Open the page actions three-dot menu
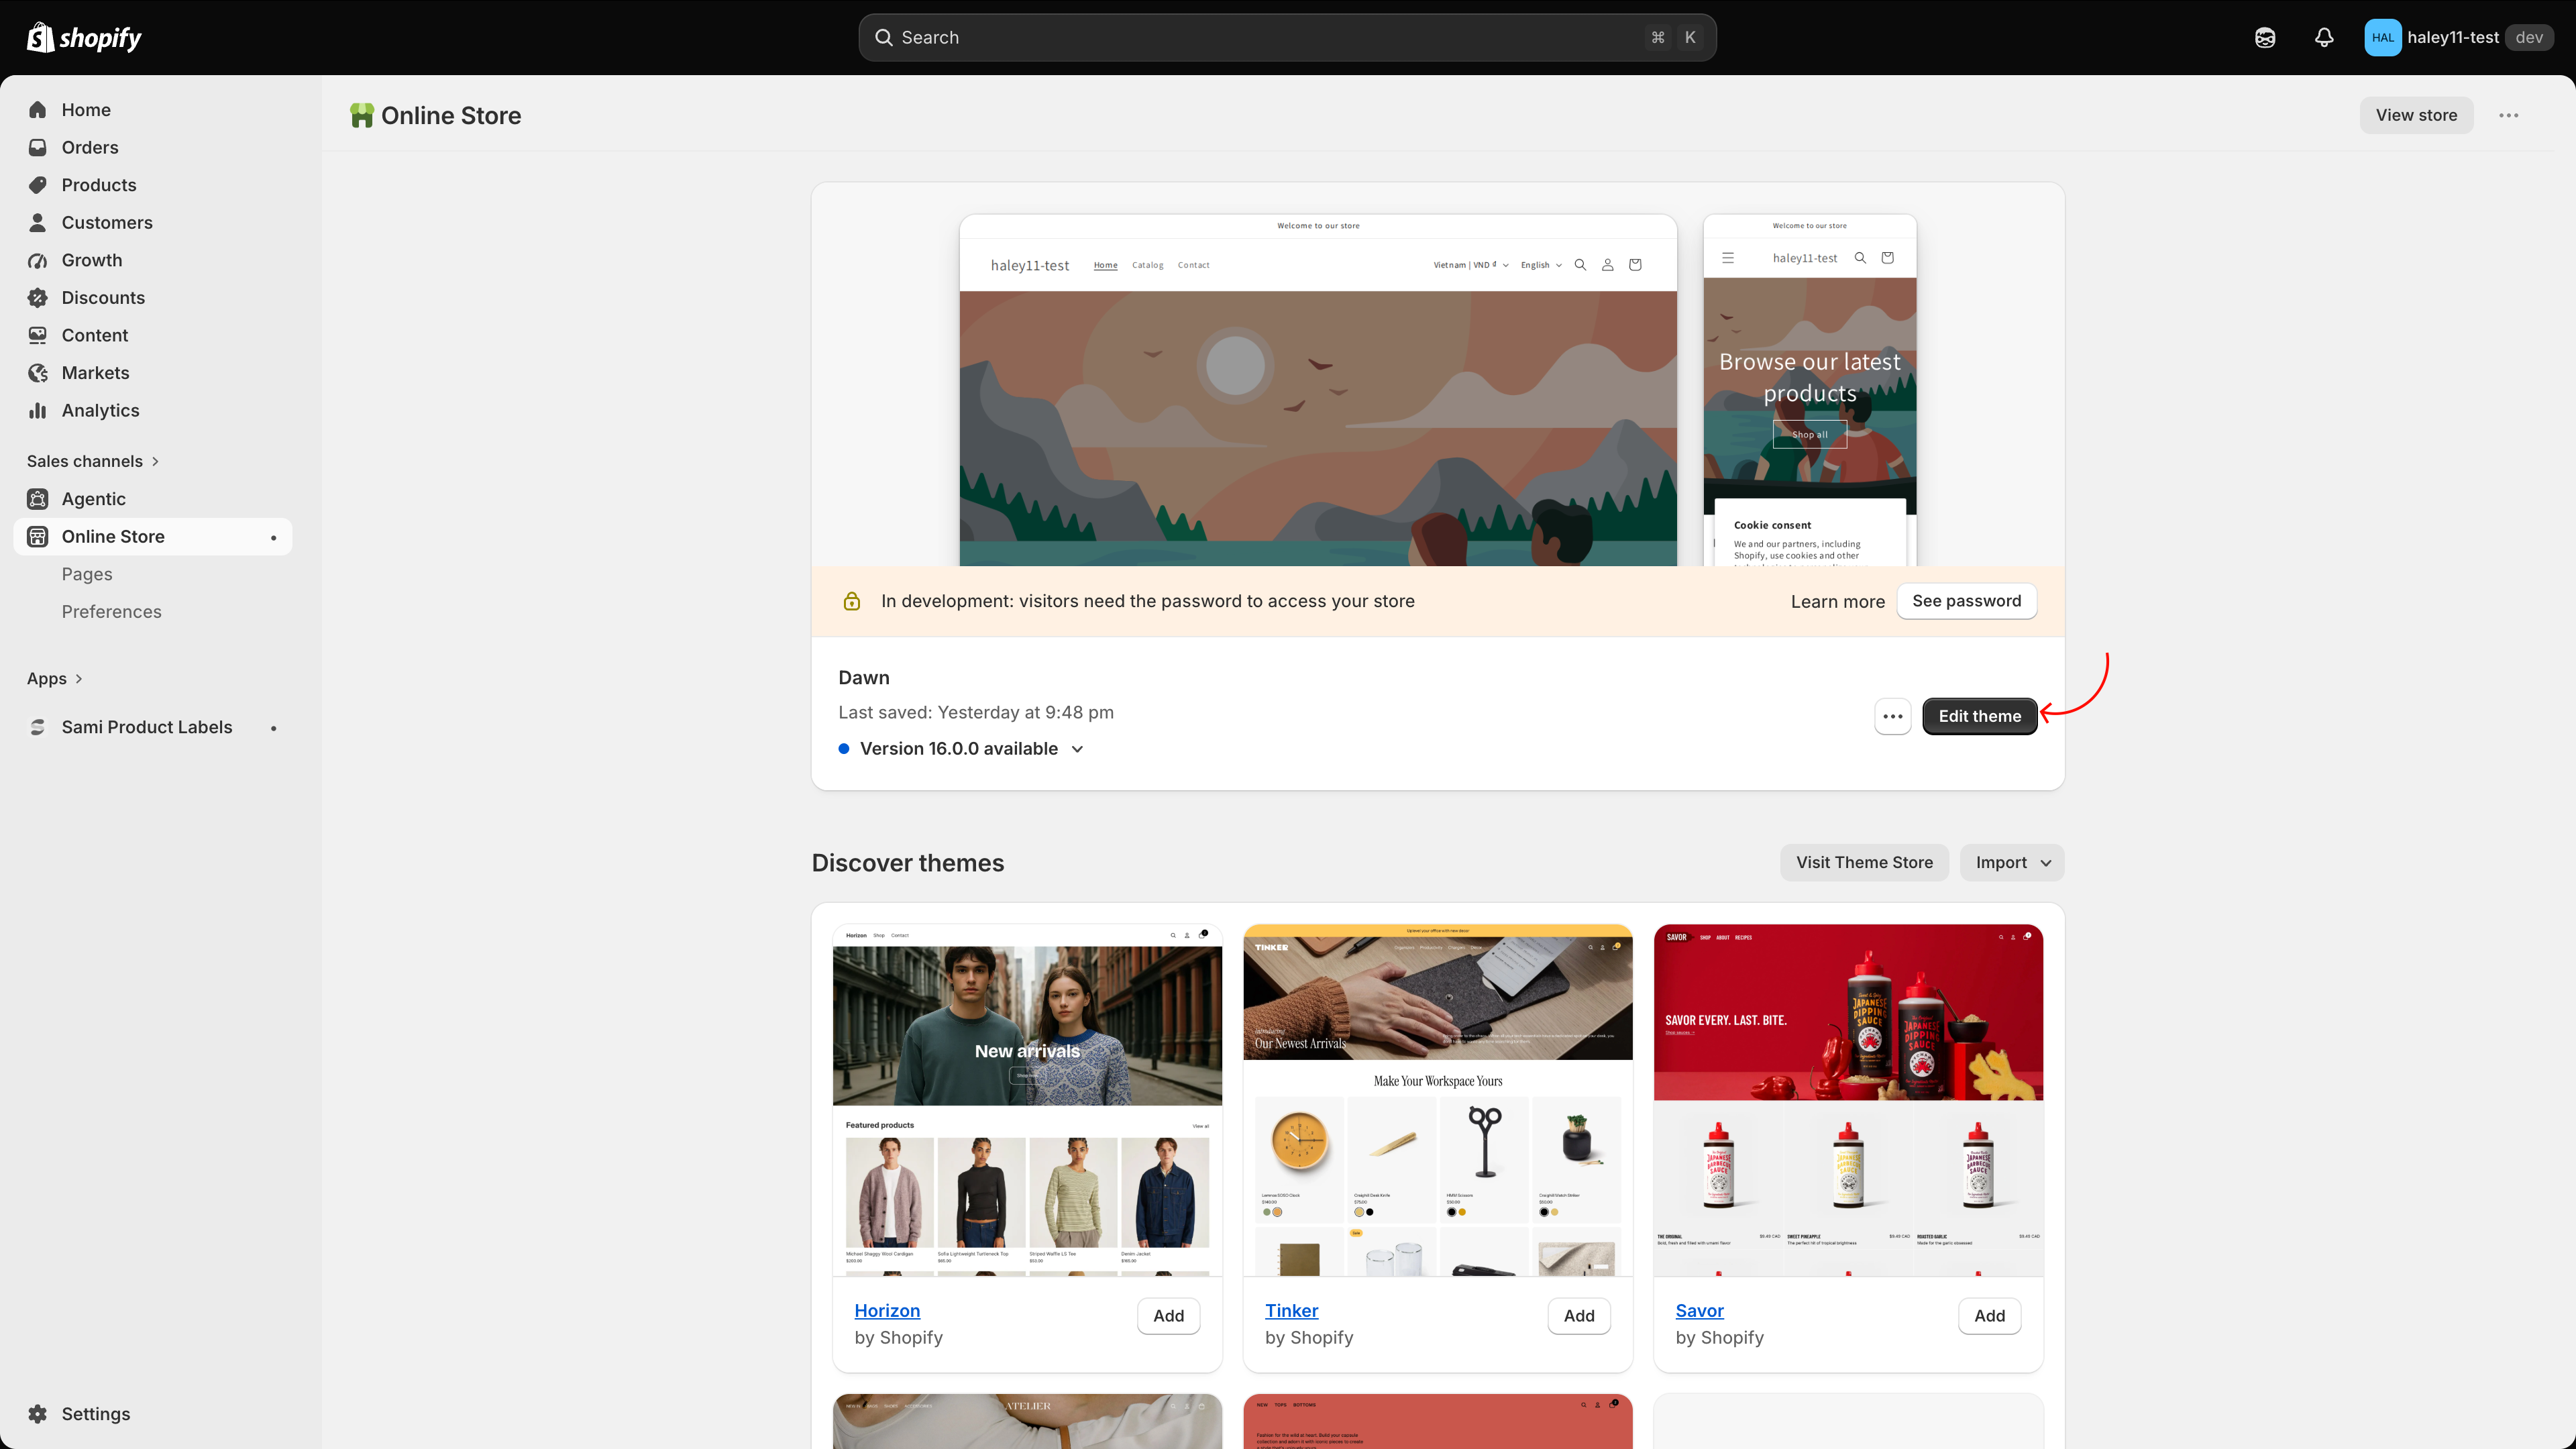 pyautogui.click(x=2509, y=115)
